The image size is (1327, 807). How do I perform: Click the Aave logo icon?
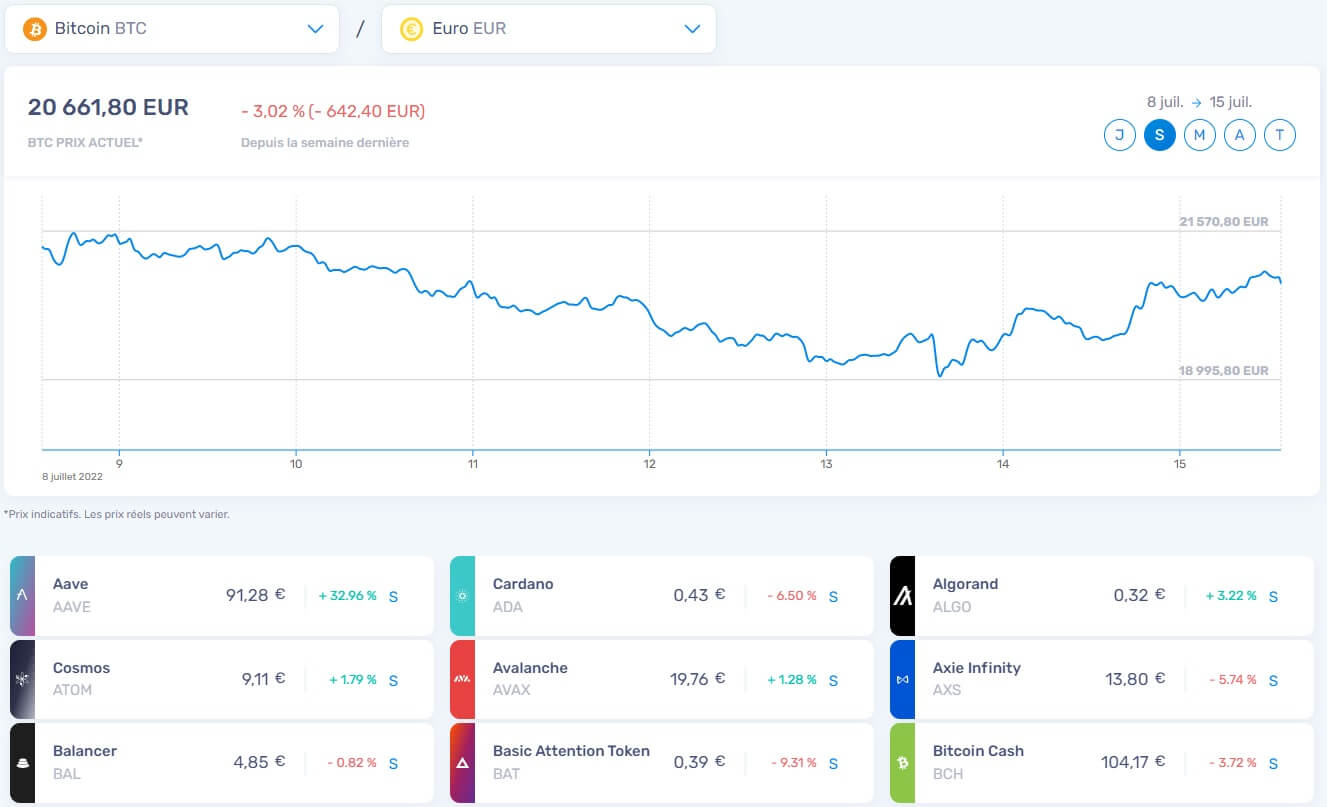click(22, 596)
